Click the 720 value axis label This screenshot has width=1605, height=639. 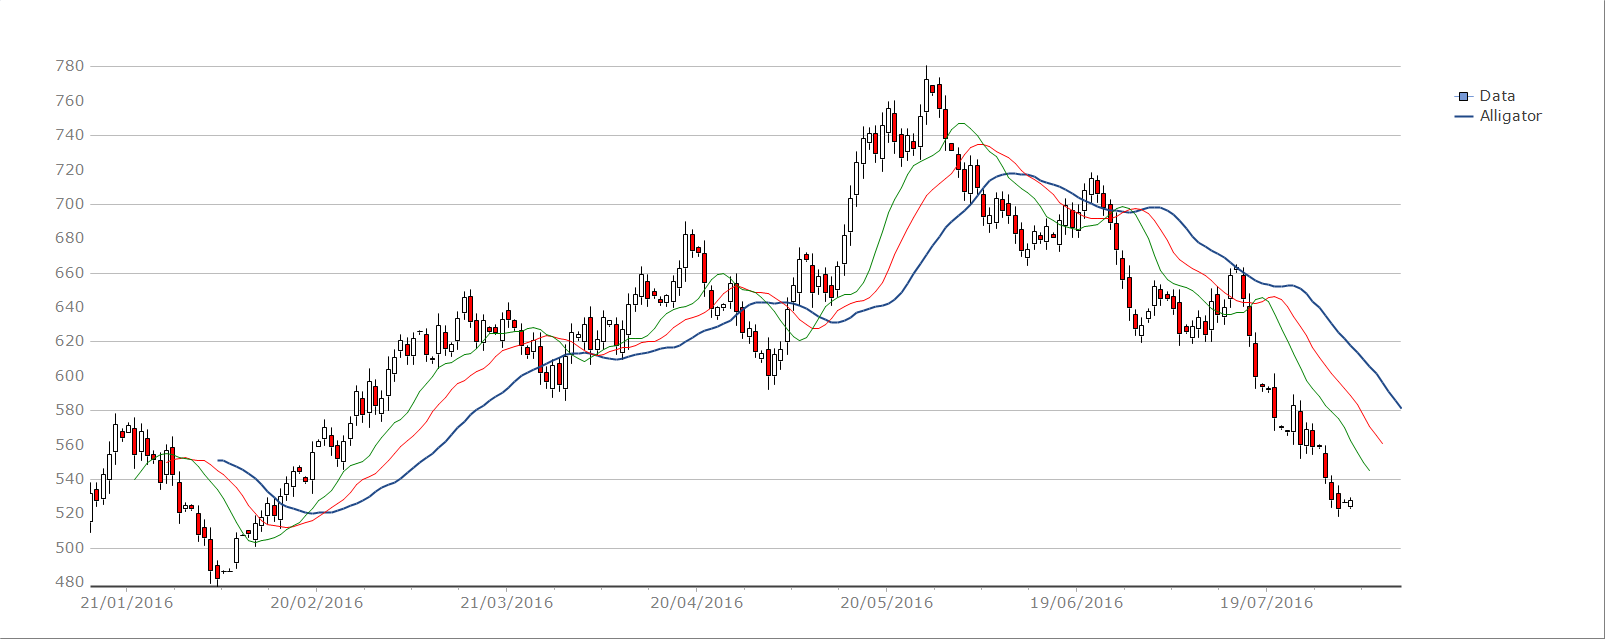pos(70,170)
